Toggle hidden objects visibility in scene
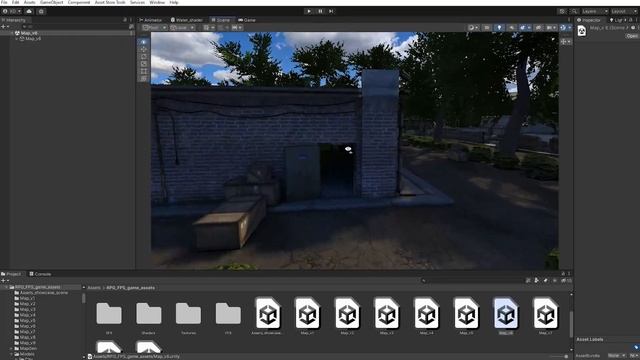The height and width of the screenshot is (360, 640). tap(538, 28)
